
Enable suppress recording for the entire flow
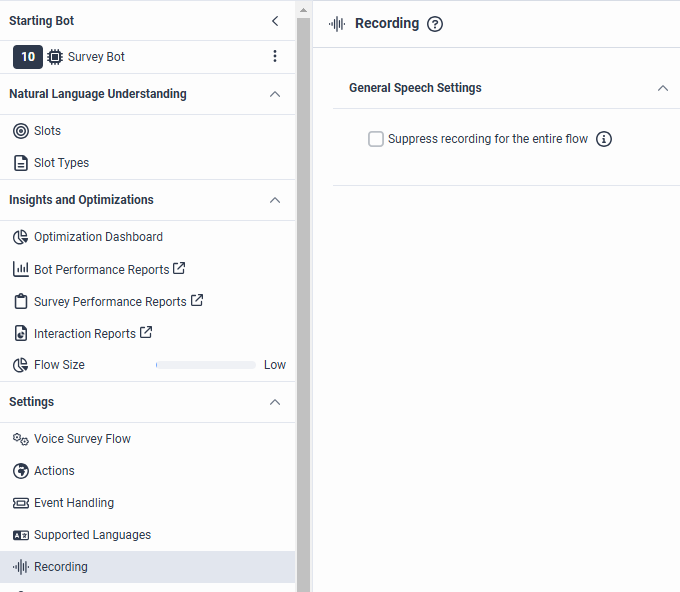(x=376, y=139)
